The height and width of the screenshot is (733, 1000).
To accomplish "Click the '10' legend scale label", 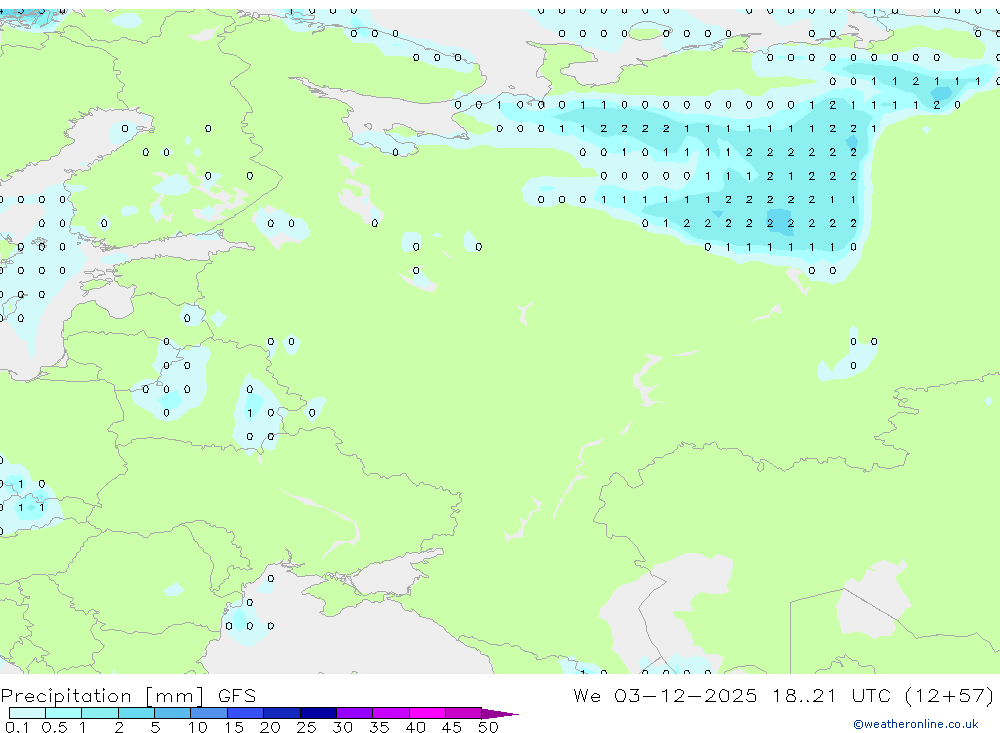I will coord(198,727).
